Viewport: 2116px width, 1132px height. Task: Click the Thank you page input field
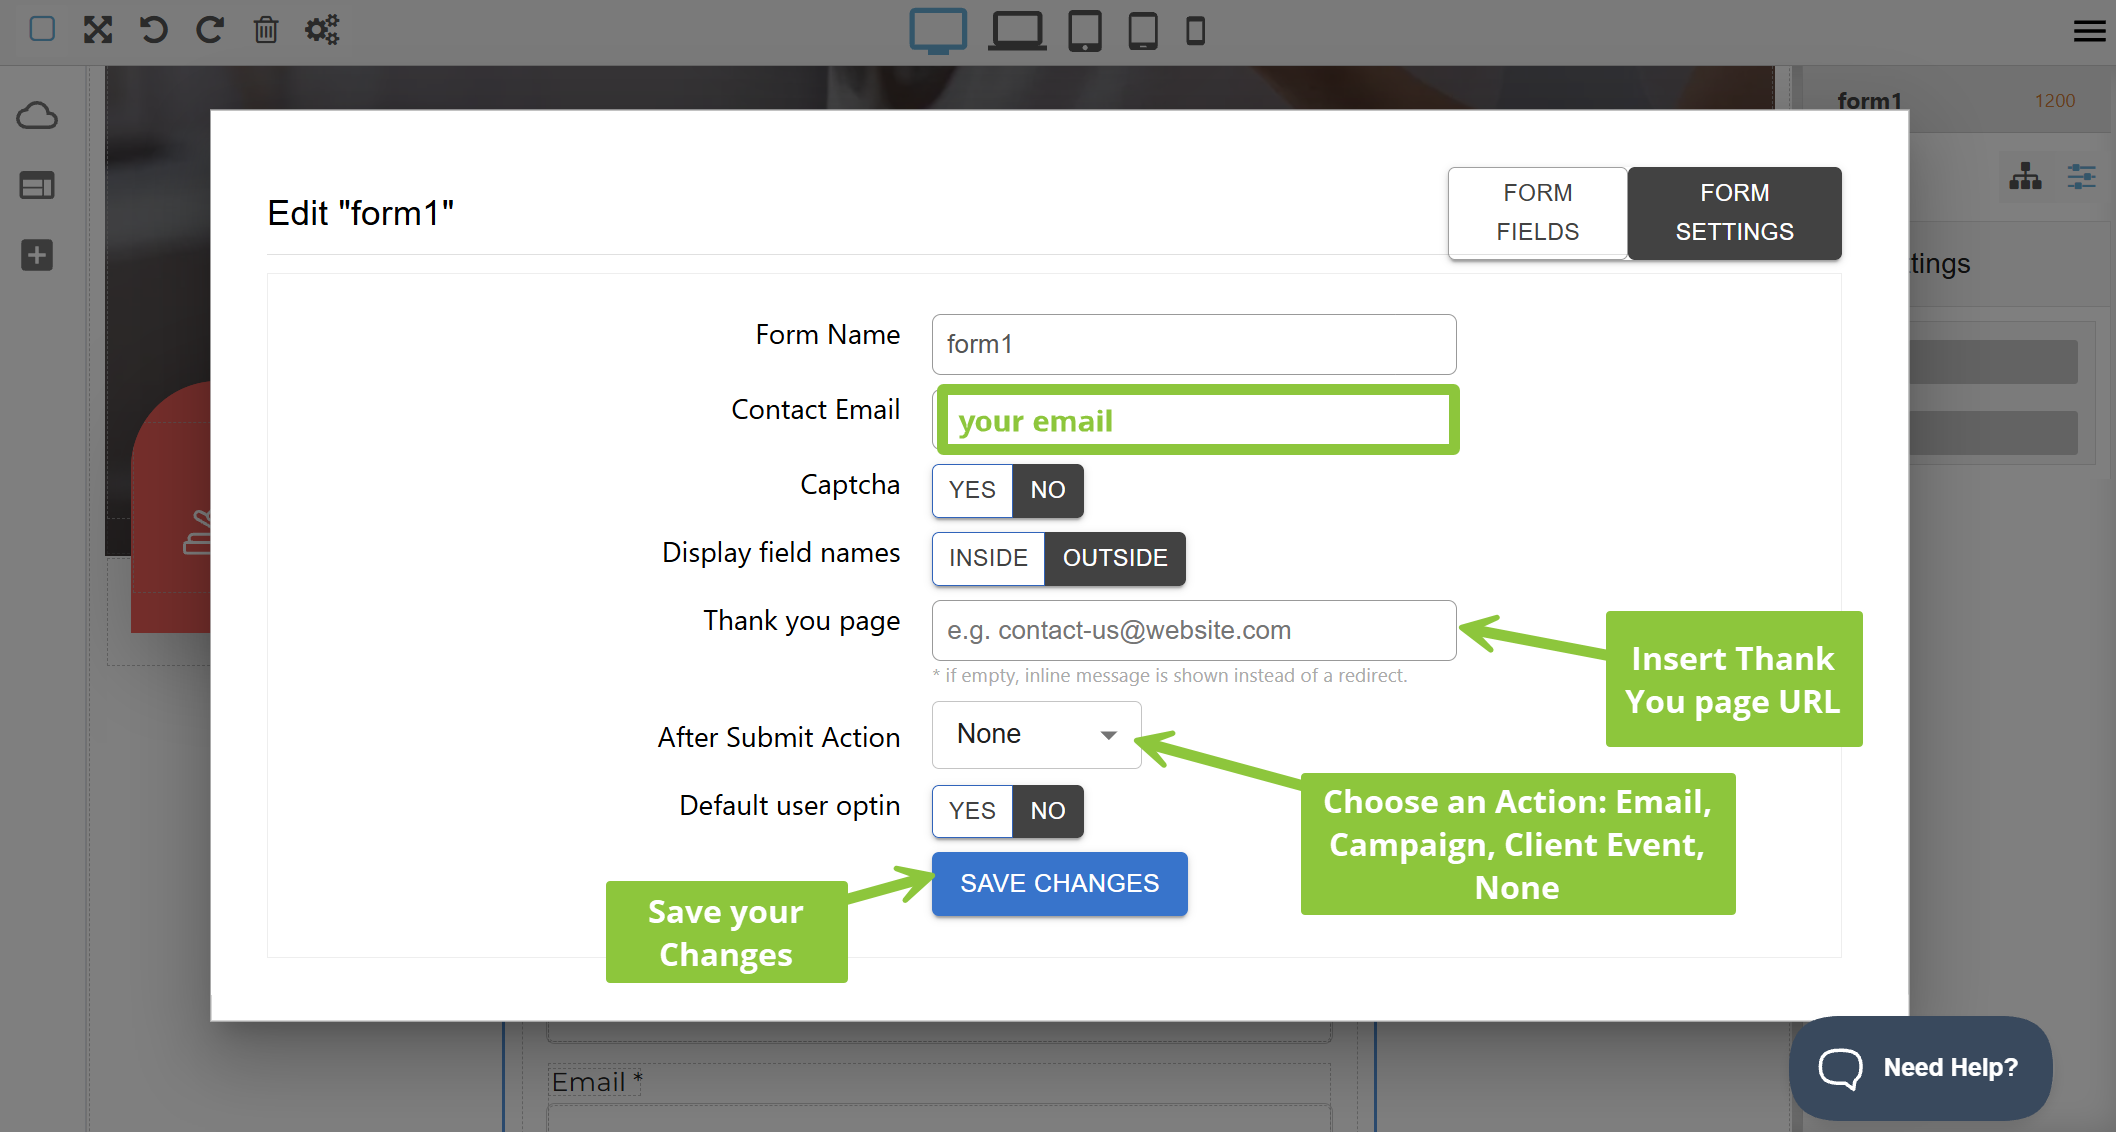pos(1193,630)
